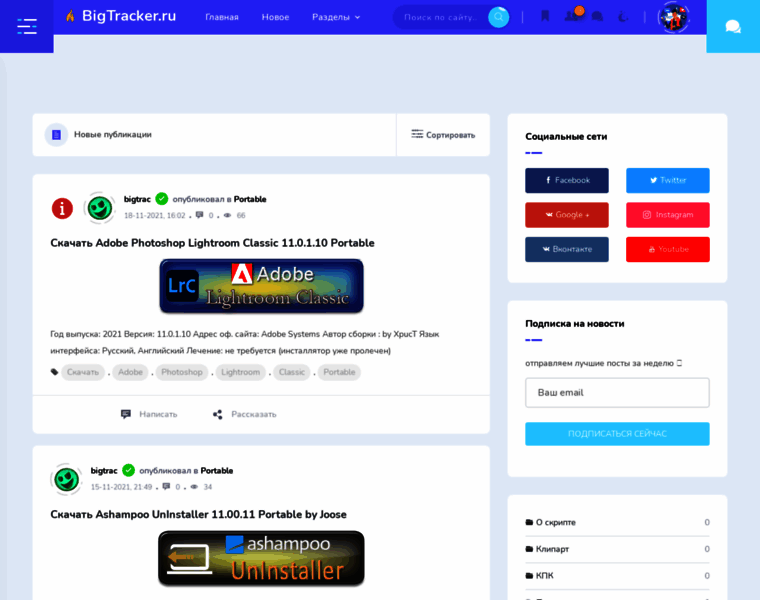
Task: Click the verified checkmark beside bigtrac on Ashampoo post
Action: pyautogui.click(x=128, y=470)
